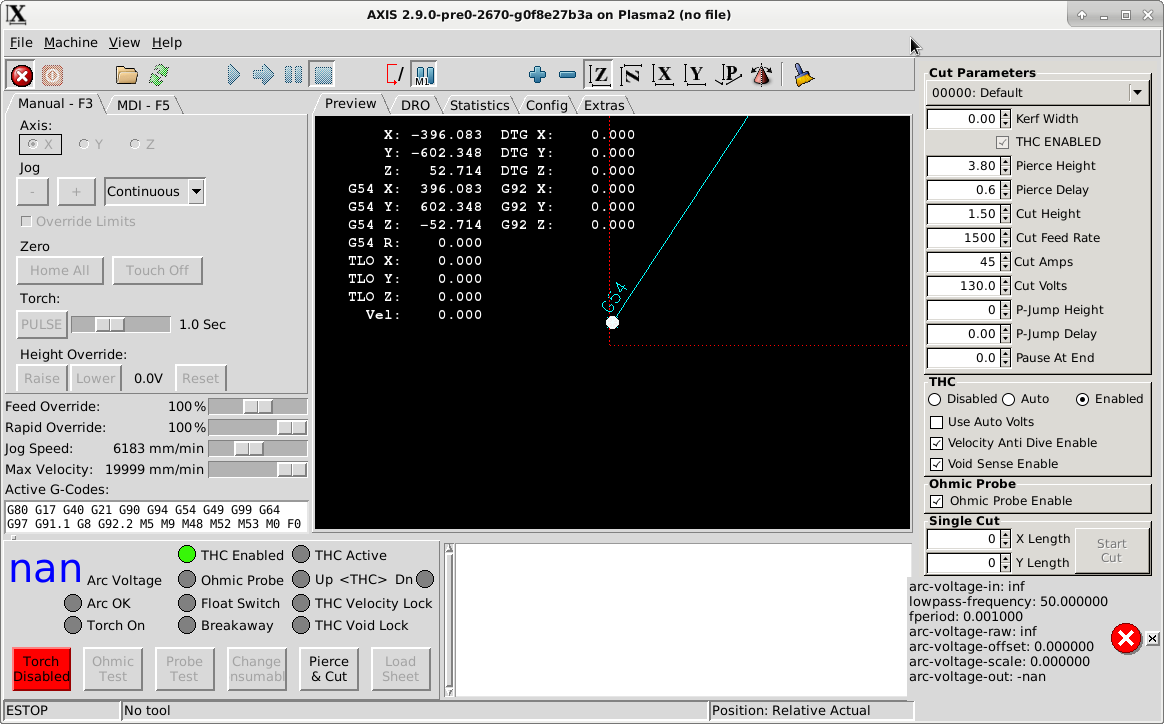Open the View menu

pos(124,42)
